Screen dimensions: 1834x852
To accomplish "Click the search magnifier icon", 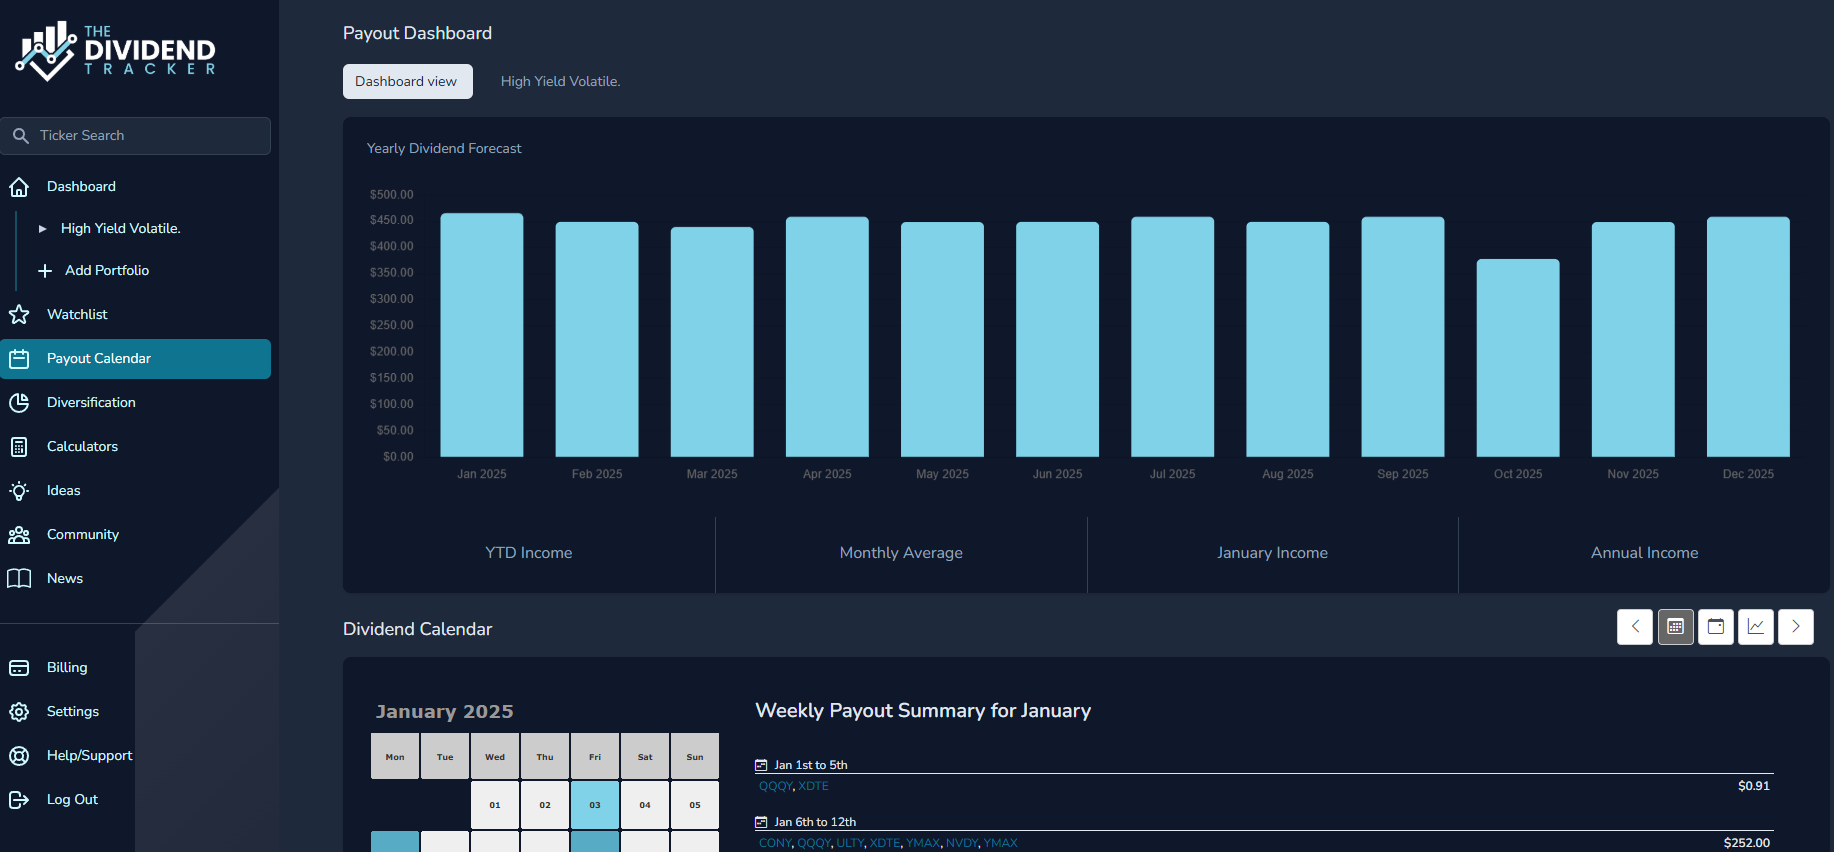I will (20, 135).
